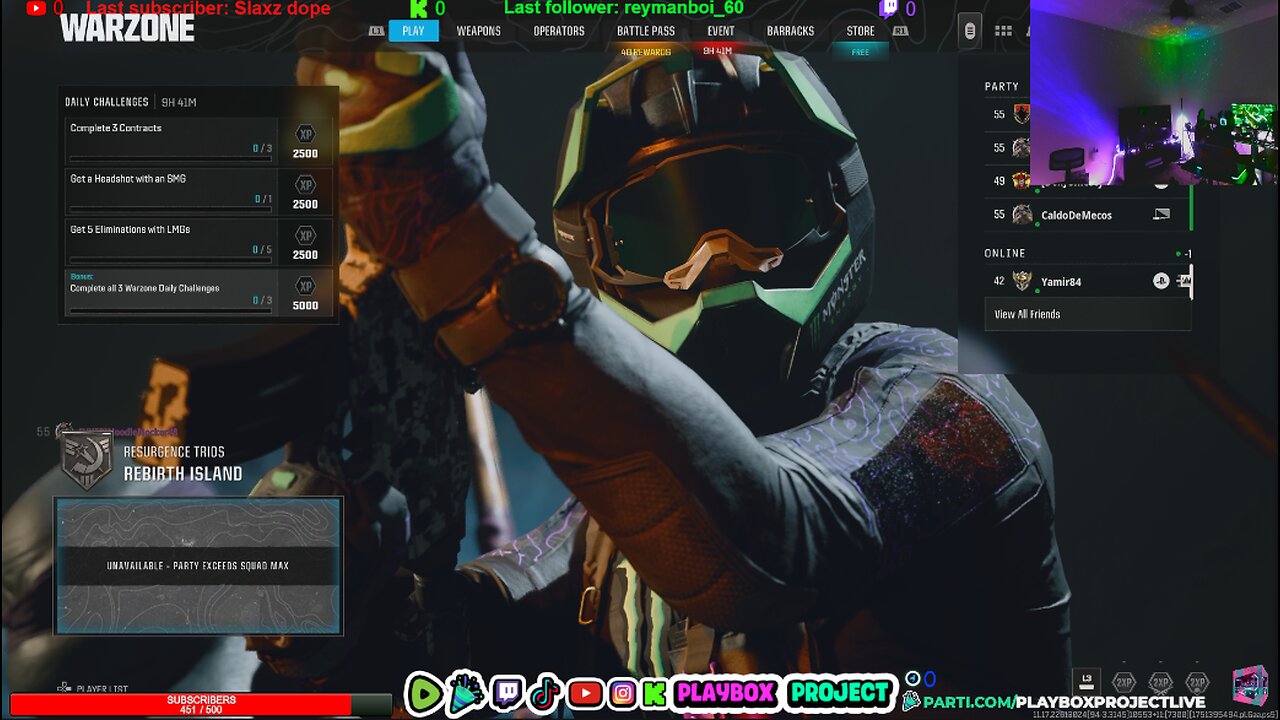Click the Free label under Store
1280x720 pixels.
(x=860, y=52)
